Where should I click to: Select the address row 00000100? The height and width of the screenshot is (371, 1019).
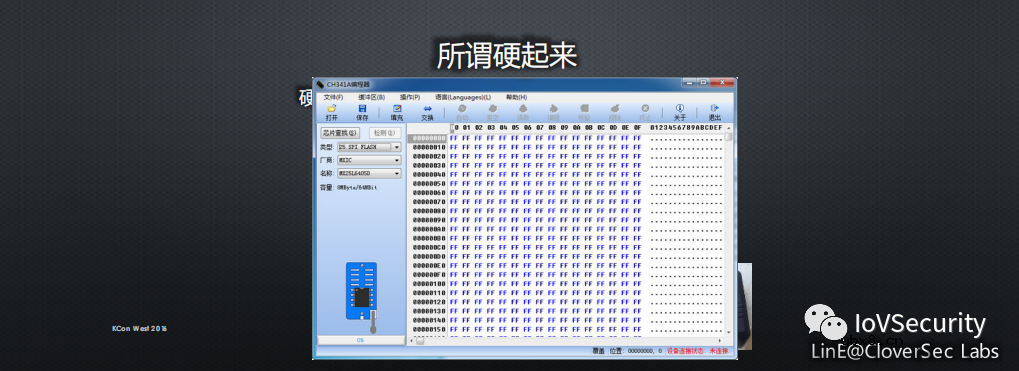[428, 284]
